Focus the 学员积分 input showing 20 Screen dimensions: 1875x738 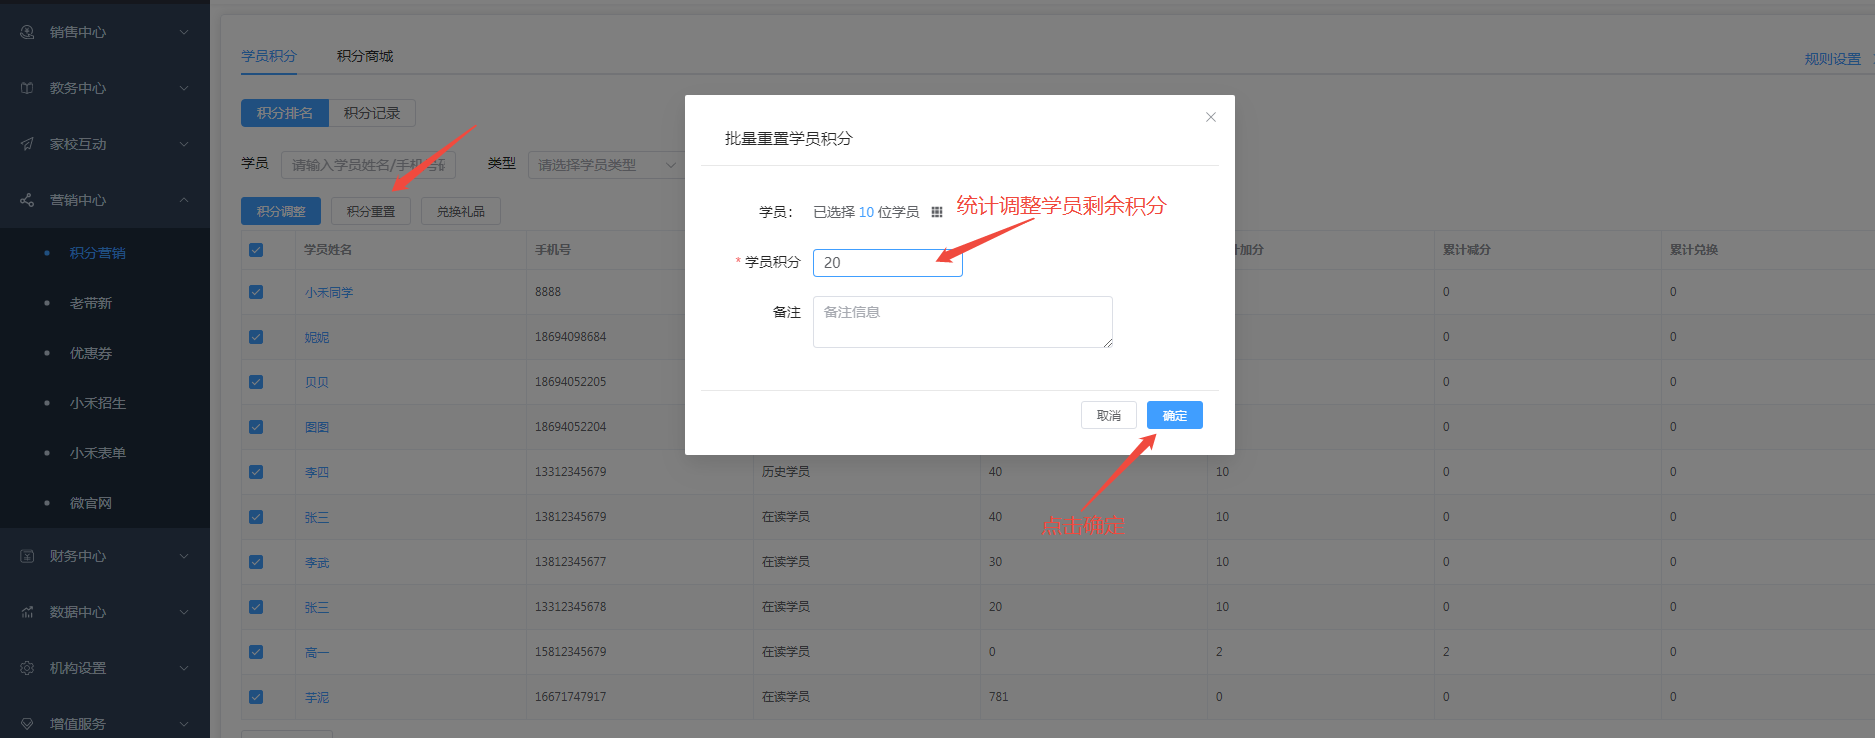tap(888, 263)
